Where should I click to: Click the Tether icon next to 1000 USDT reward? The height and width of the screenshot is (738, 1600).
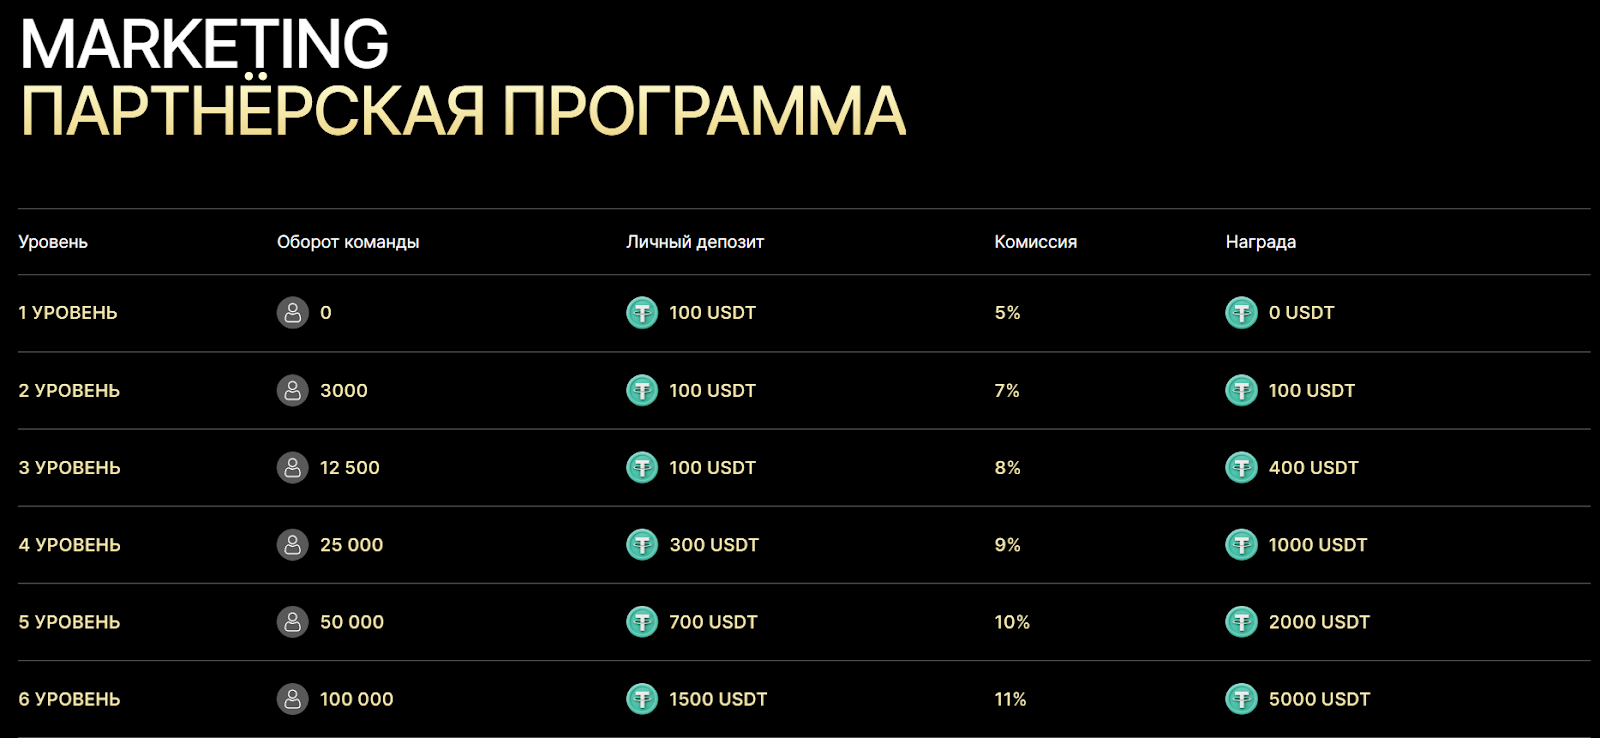(1241, 545)
